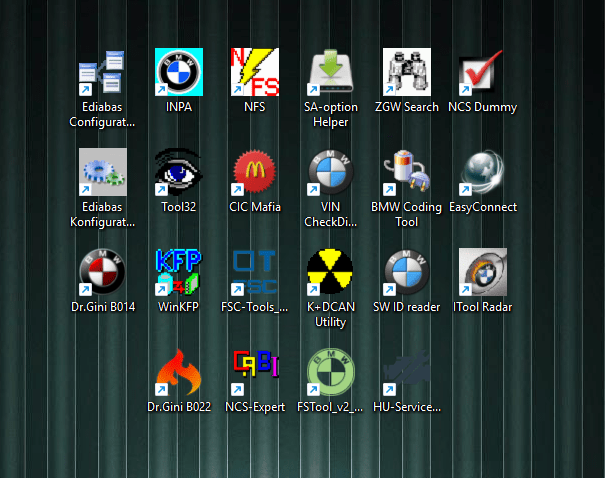Launch the SW ID reader icon
Screen dimensions: 605x478
pos(407,272)
